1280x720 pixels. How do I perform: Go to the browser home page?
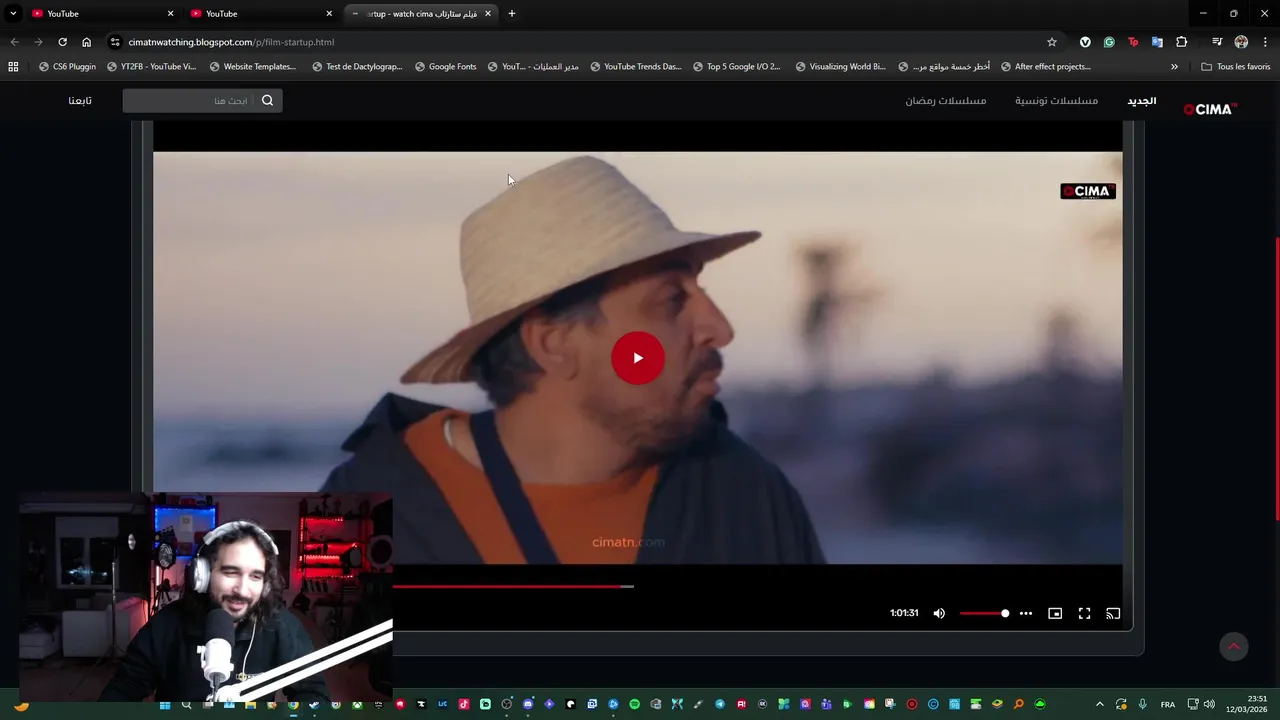click(86, 42)
